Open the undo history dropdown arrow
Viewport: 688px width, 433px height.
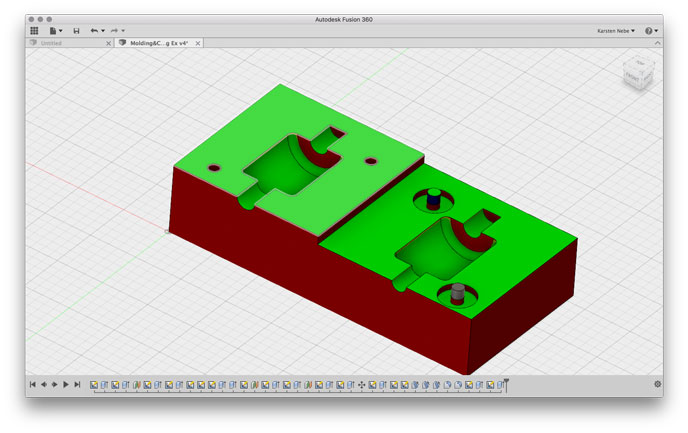point(103,31)
